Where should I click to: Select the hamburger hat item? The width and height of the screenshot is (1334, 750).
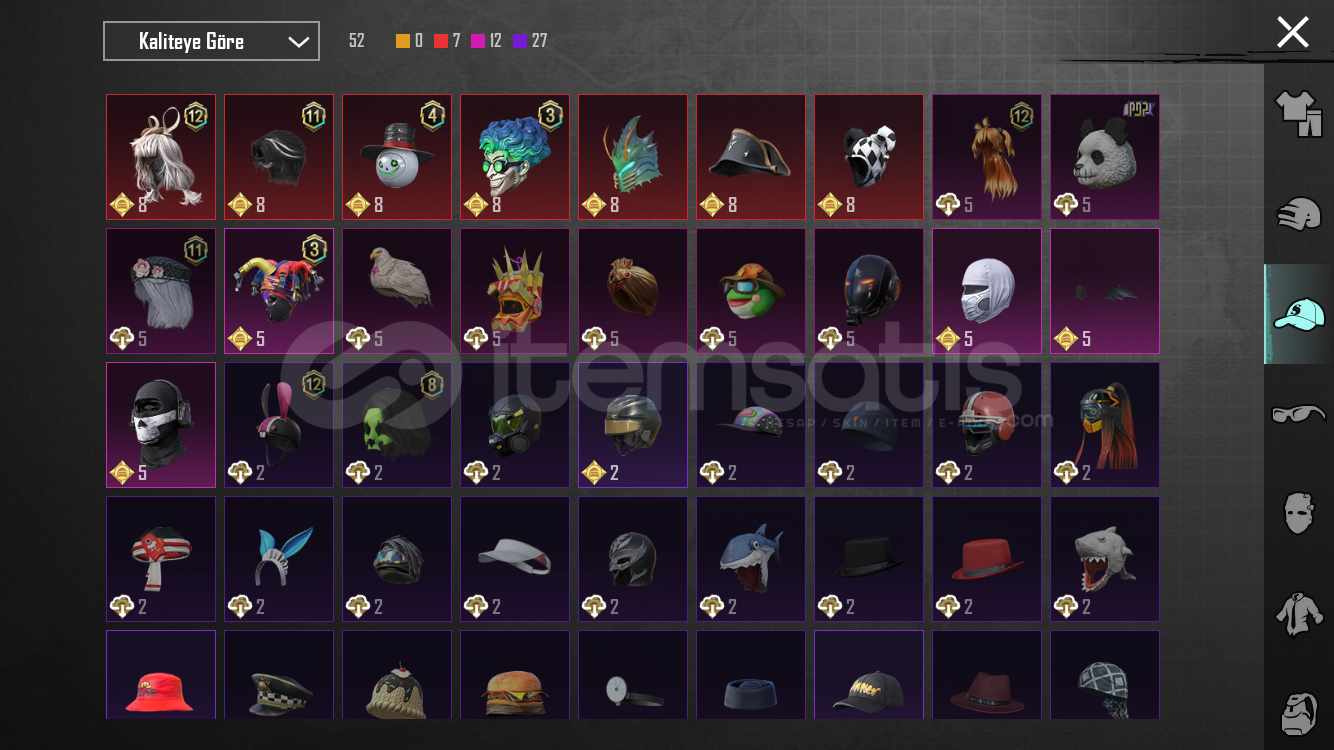tap(515, 675)
